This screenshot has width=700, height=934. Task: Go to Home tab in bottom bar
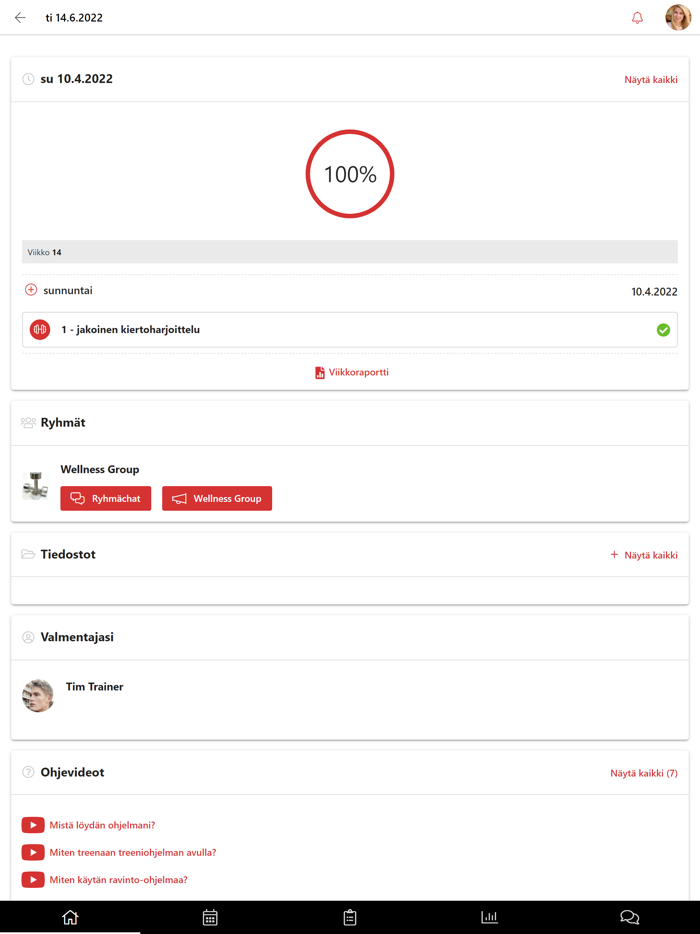click(70, 917)
